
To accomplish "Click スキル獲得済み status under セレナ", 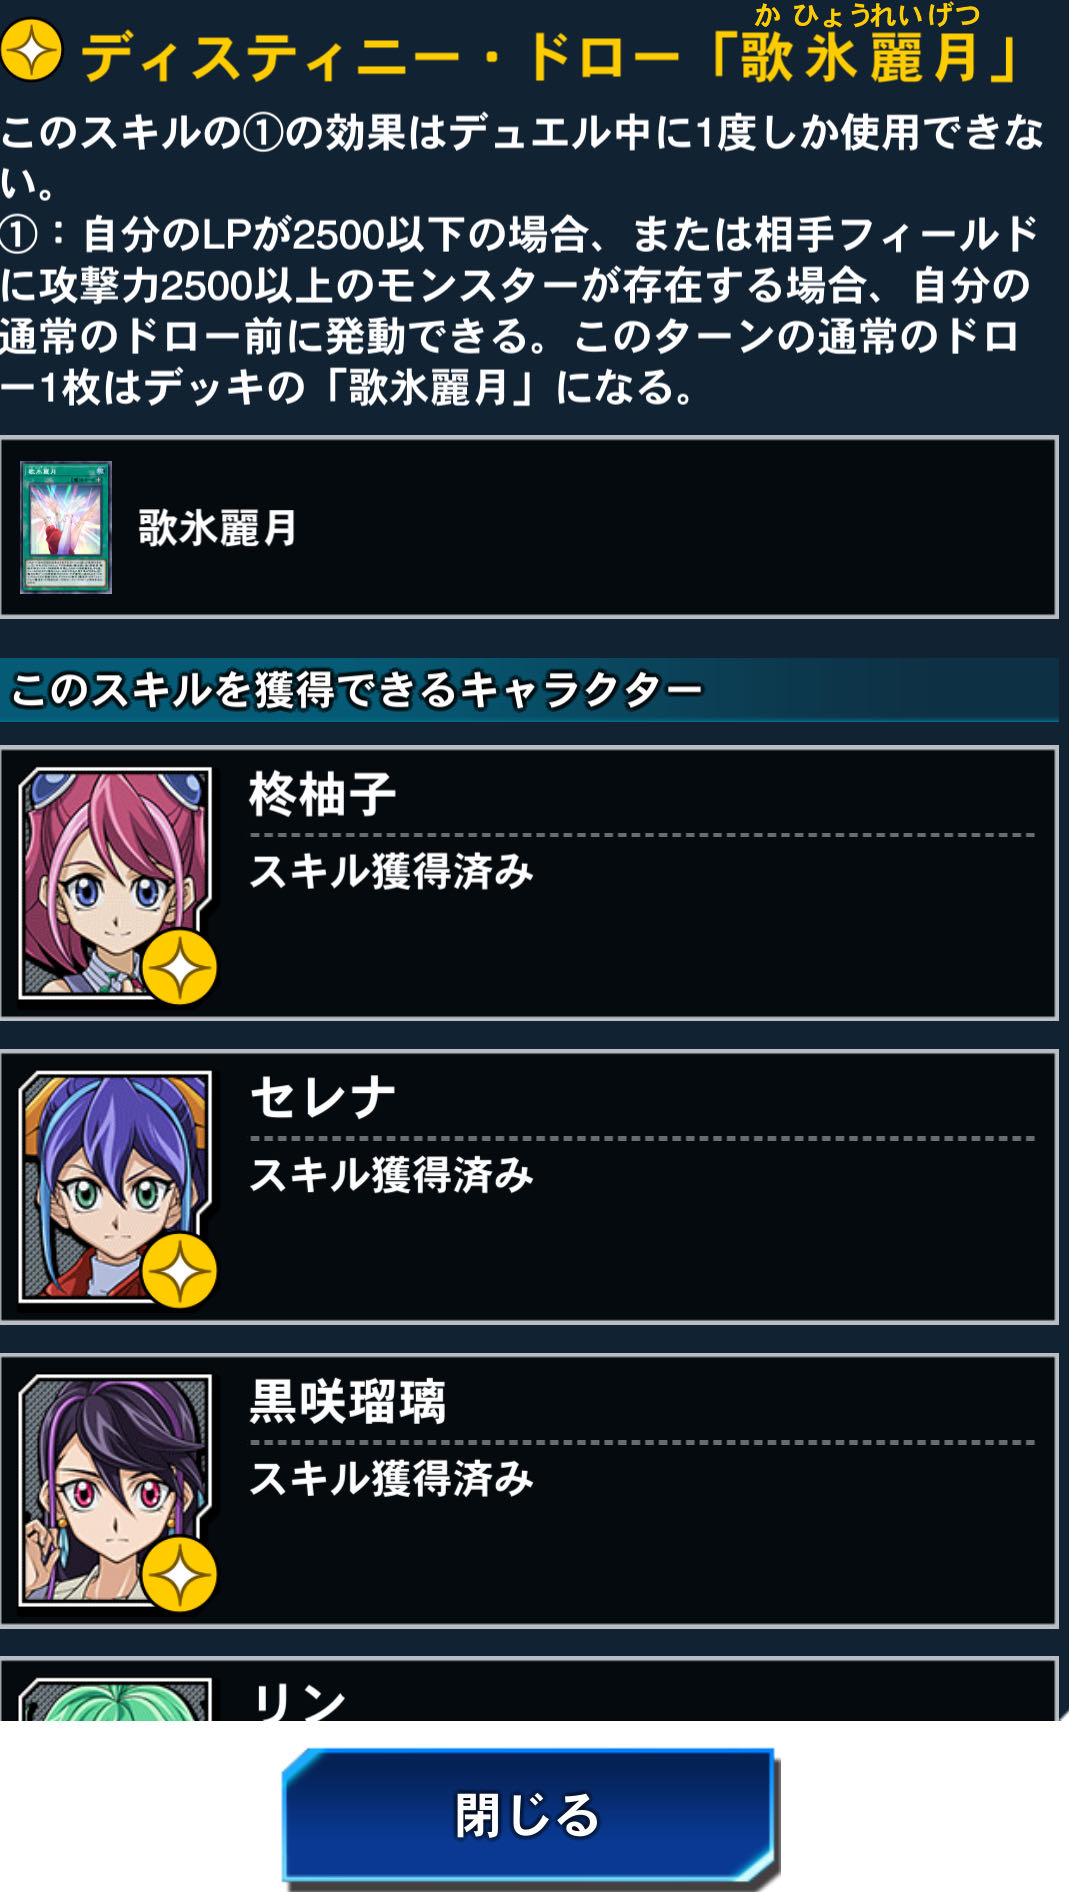I will [x=391, y=1175].
